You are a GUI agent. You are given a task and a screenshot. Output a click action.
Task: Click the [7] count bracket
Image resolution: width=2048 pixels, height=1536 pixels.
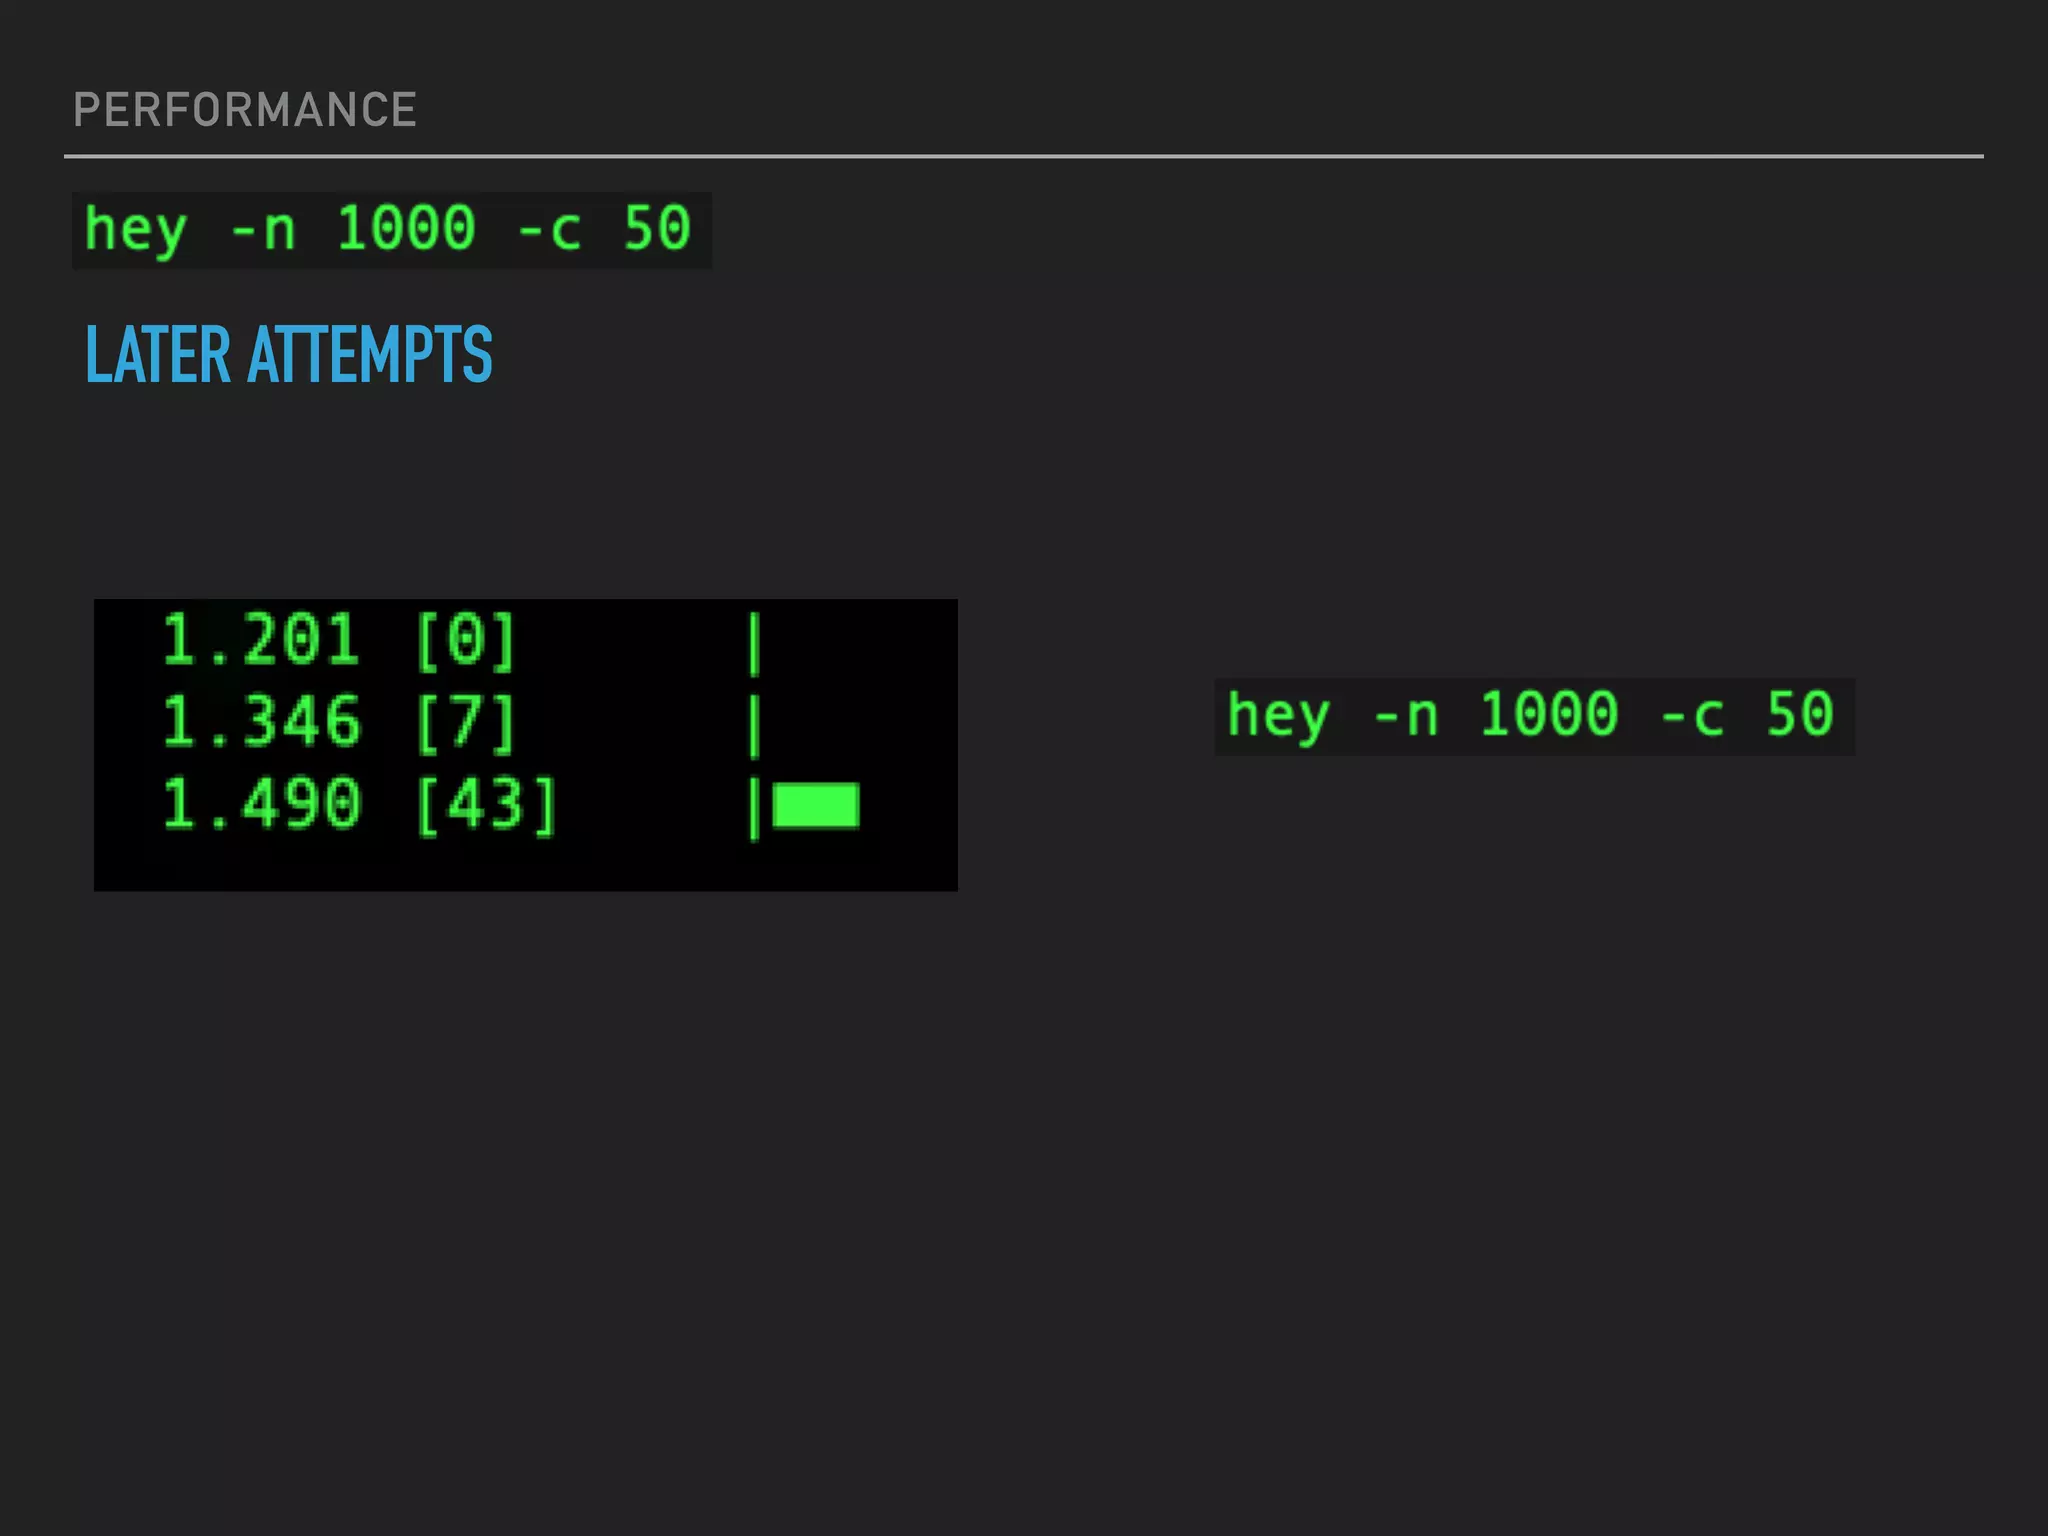coord(465,722)
